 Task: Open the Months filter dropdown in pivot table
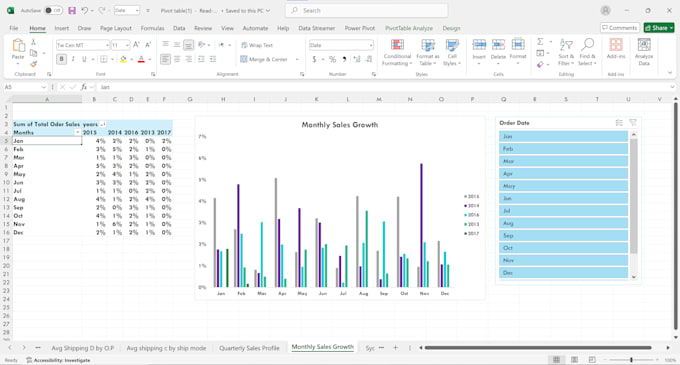pos(78,132)
